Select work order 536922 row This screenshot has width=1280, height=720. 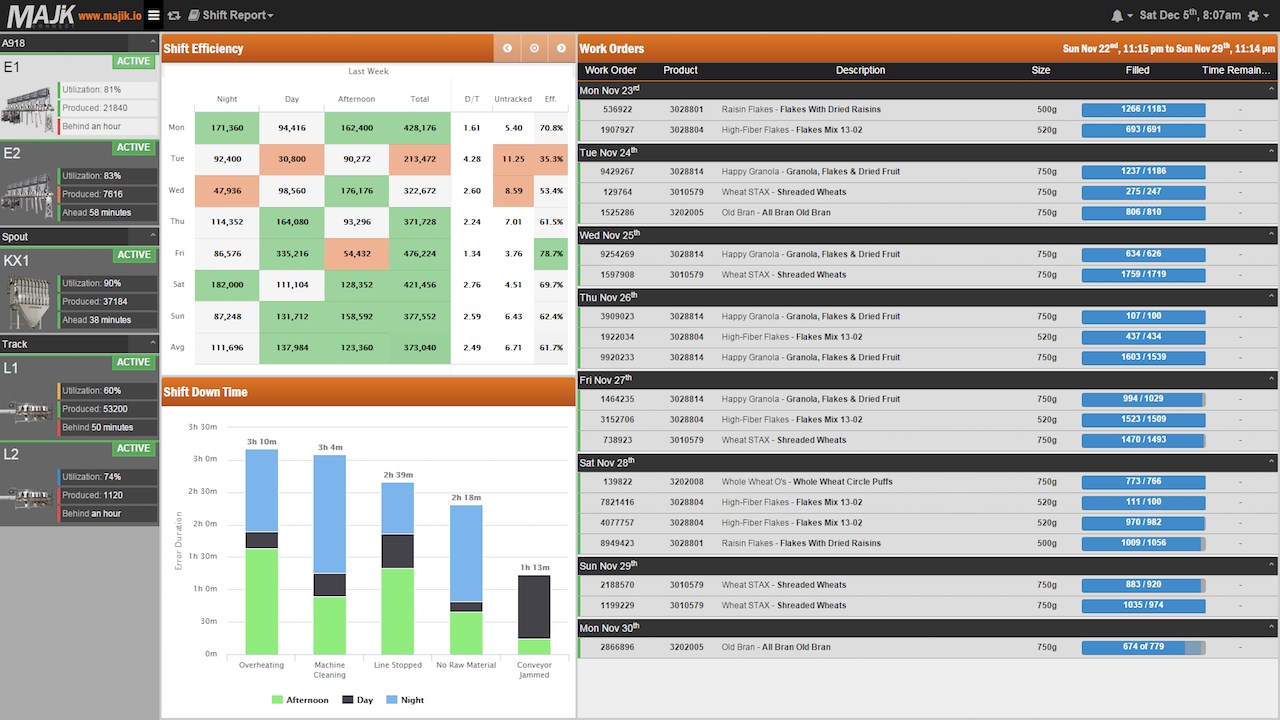(928, 109)
